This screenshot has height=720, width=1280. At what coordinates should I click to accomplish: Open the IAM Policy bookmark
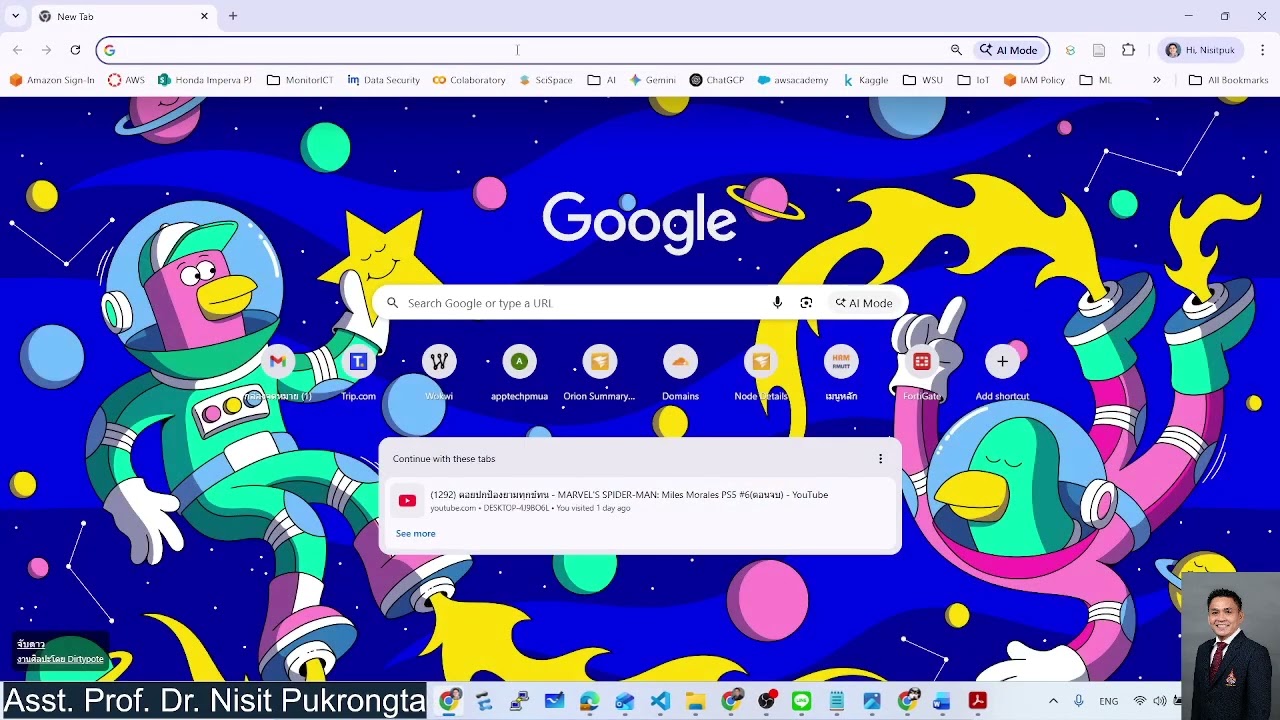(x=1034, y=80)
